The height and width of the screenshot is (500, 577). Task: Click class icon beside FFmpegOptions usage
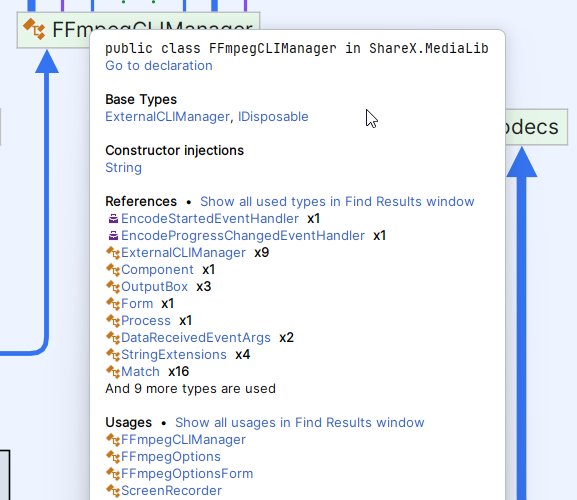[x=113, y=457]
